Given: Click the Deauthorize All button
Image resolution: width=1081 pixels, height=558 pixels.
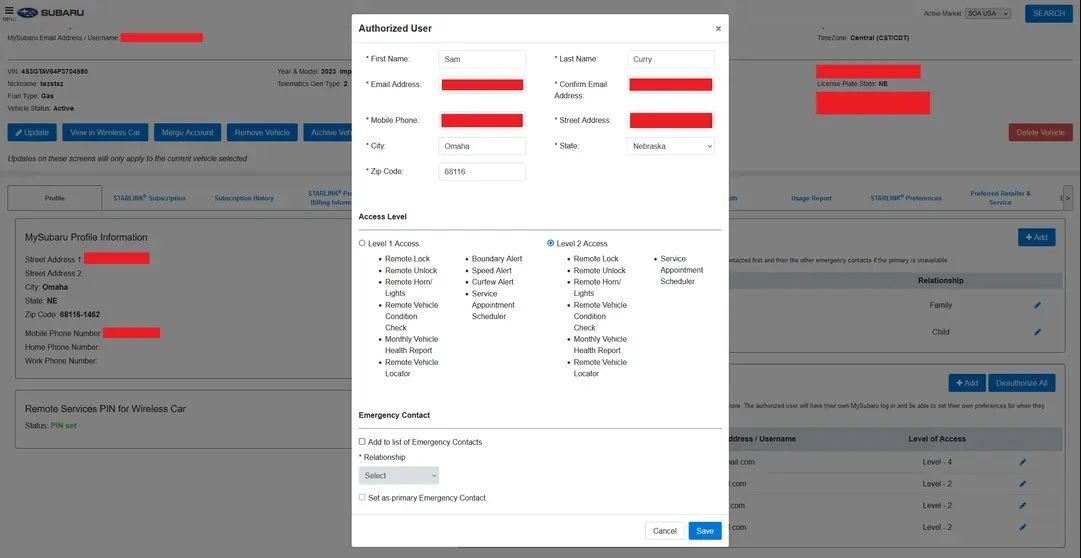Looking at the screenshot, I should click(1022, 383).
